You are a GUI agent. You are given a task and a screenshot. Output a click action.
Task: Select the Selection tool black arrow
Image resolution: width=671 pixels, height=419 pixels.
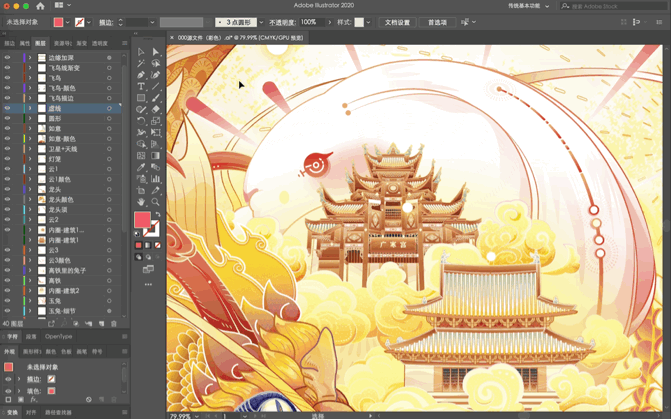click(141, 52)
